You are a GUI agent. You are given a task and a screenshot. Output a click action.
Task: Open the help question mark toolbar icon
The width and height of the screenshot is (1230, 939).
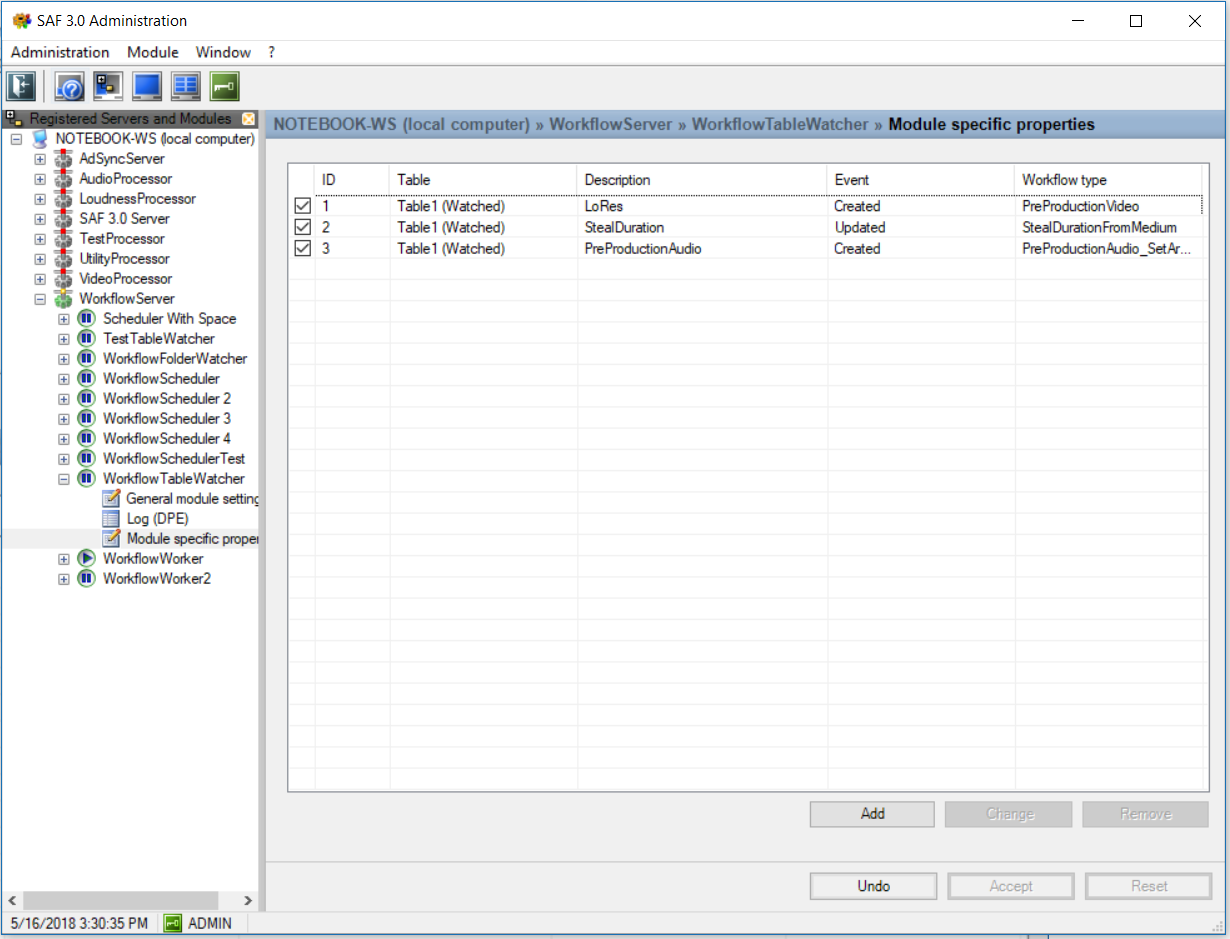pyautogui.click(x=69, y=86)
